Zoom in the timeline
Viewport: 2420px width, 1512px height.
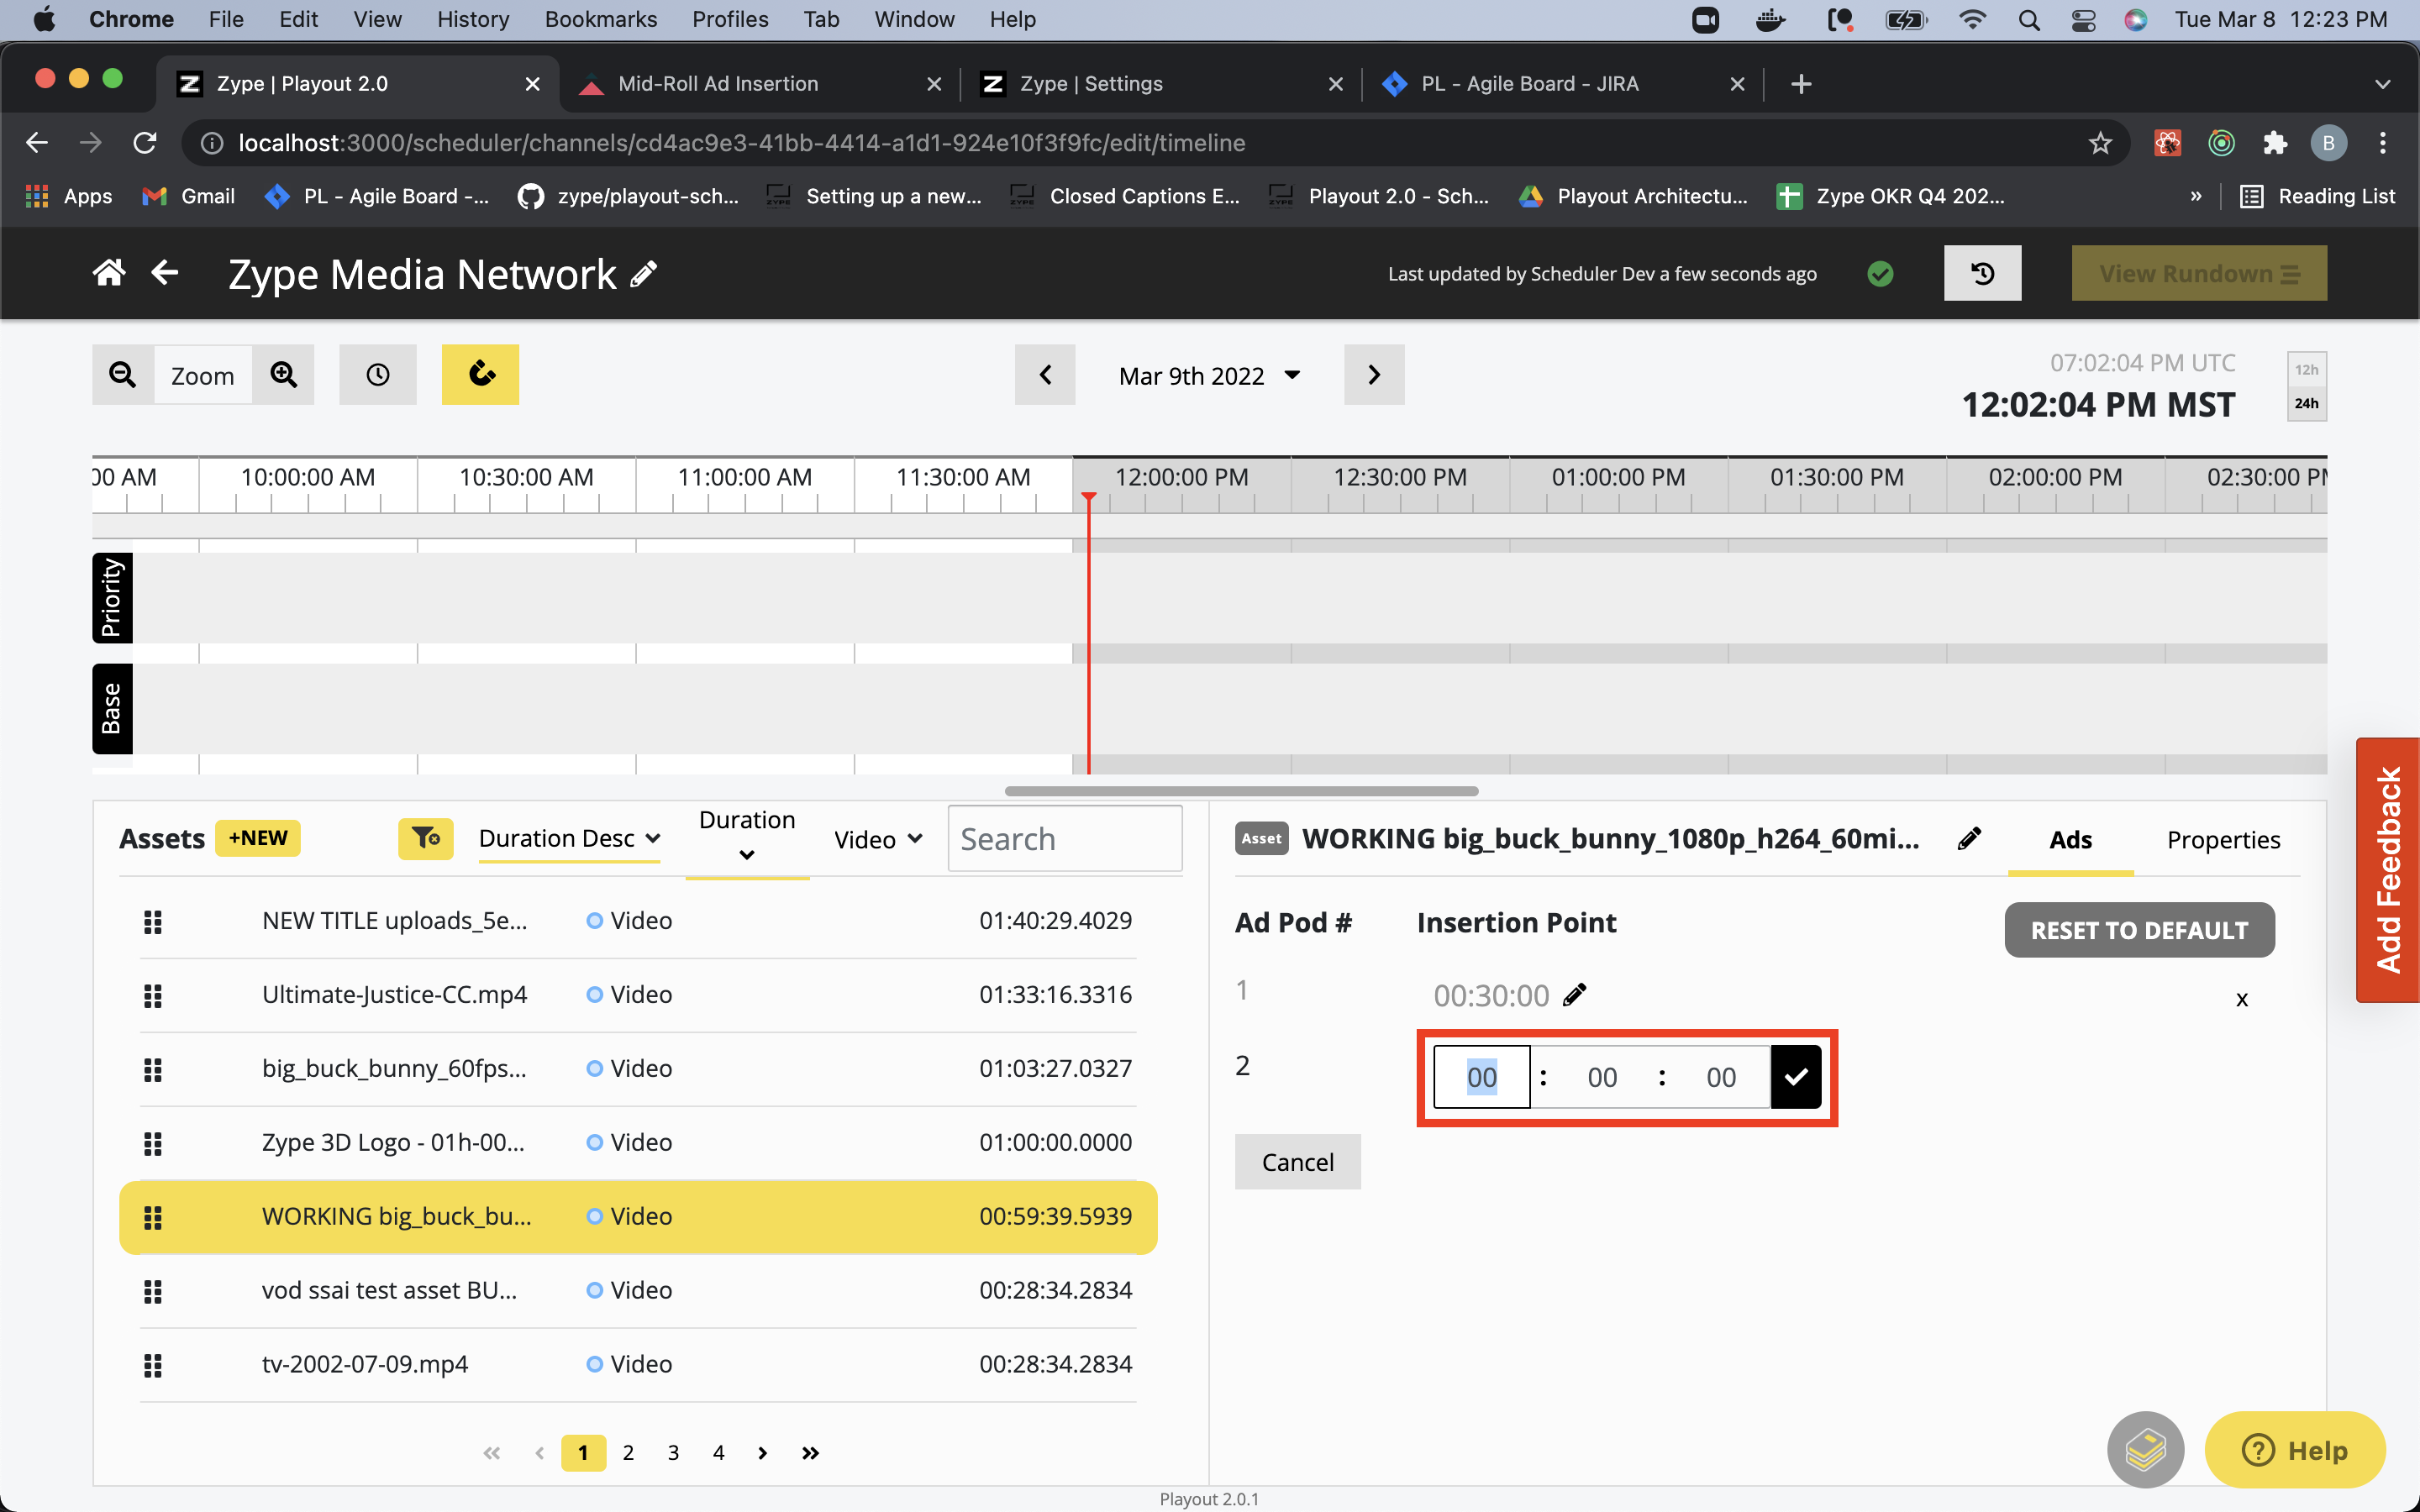(x=283, y=375)
